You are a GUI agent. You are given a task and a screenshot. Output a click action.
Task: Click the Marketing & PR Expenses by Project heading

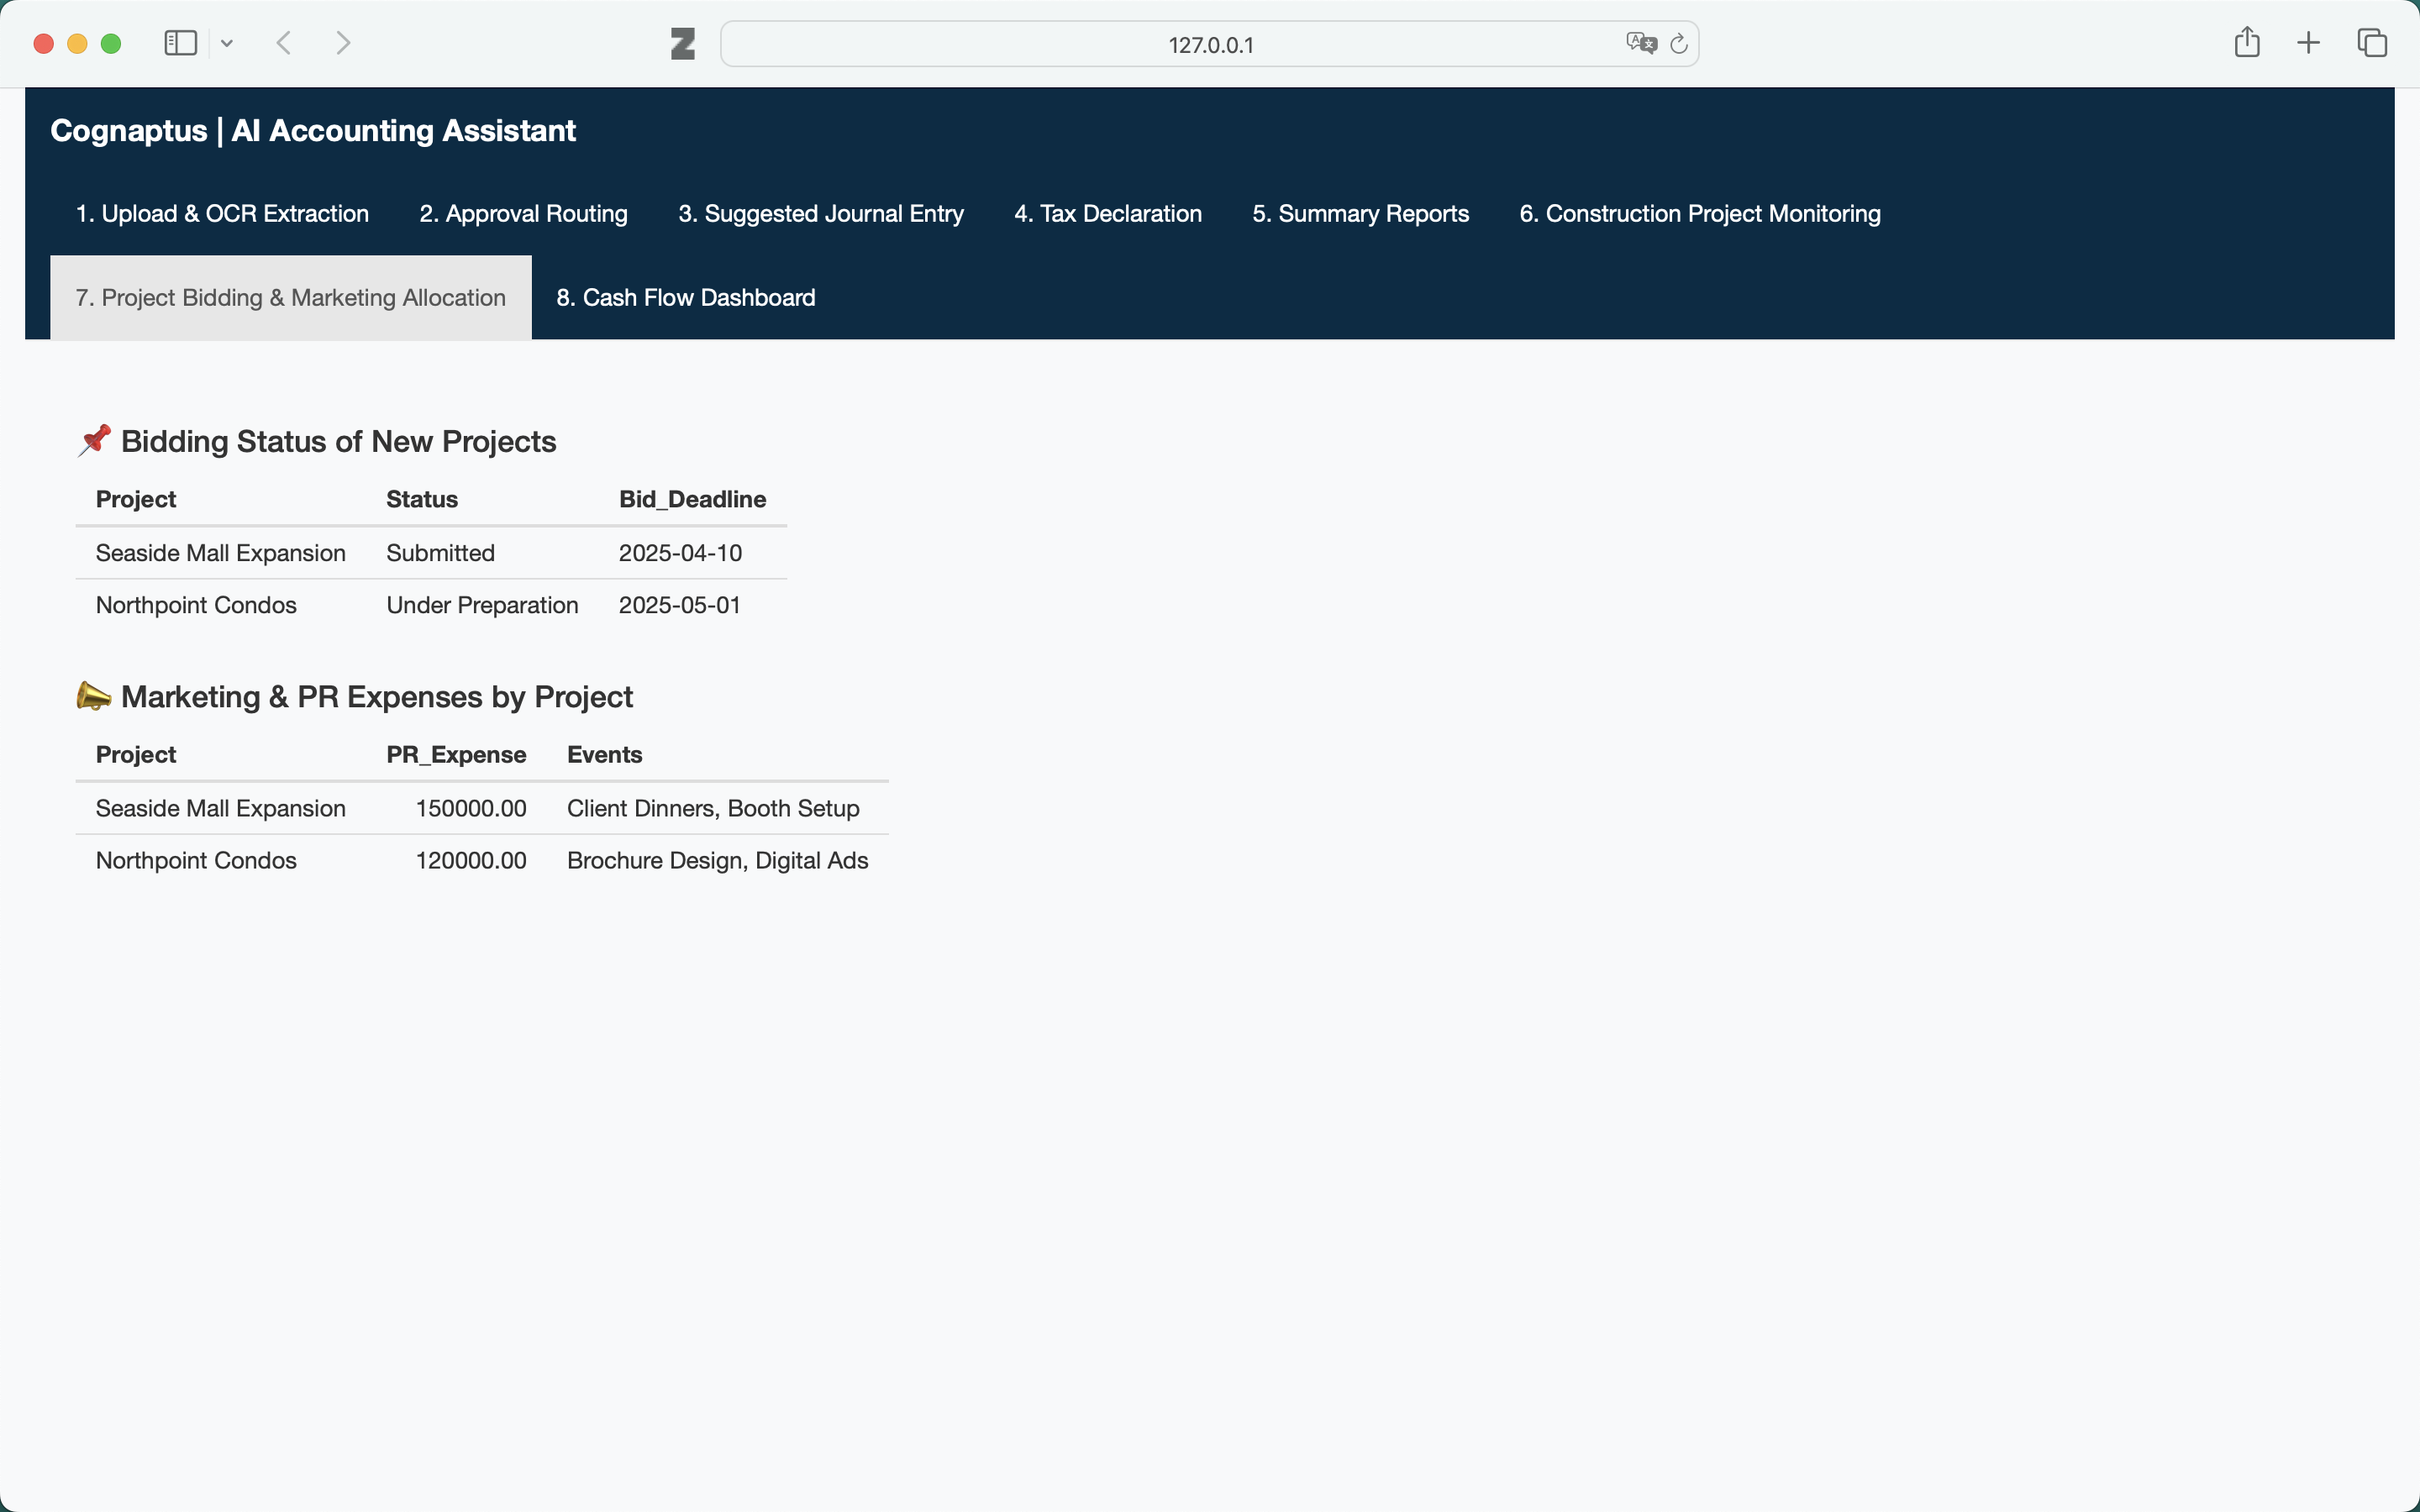point(377,696)
